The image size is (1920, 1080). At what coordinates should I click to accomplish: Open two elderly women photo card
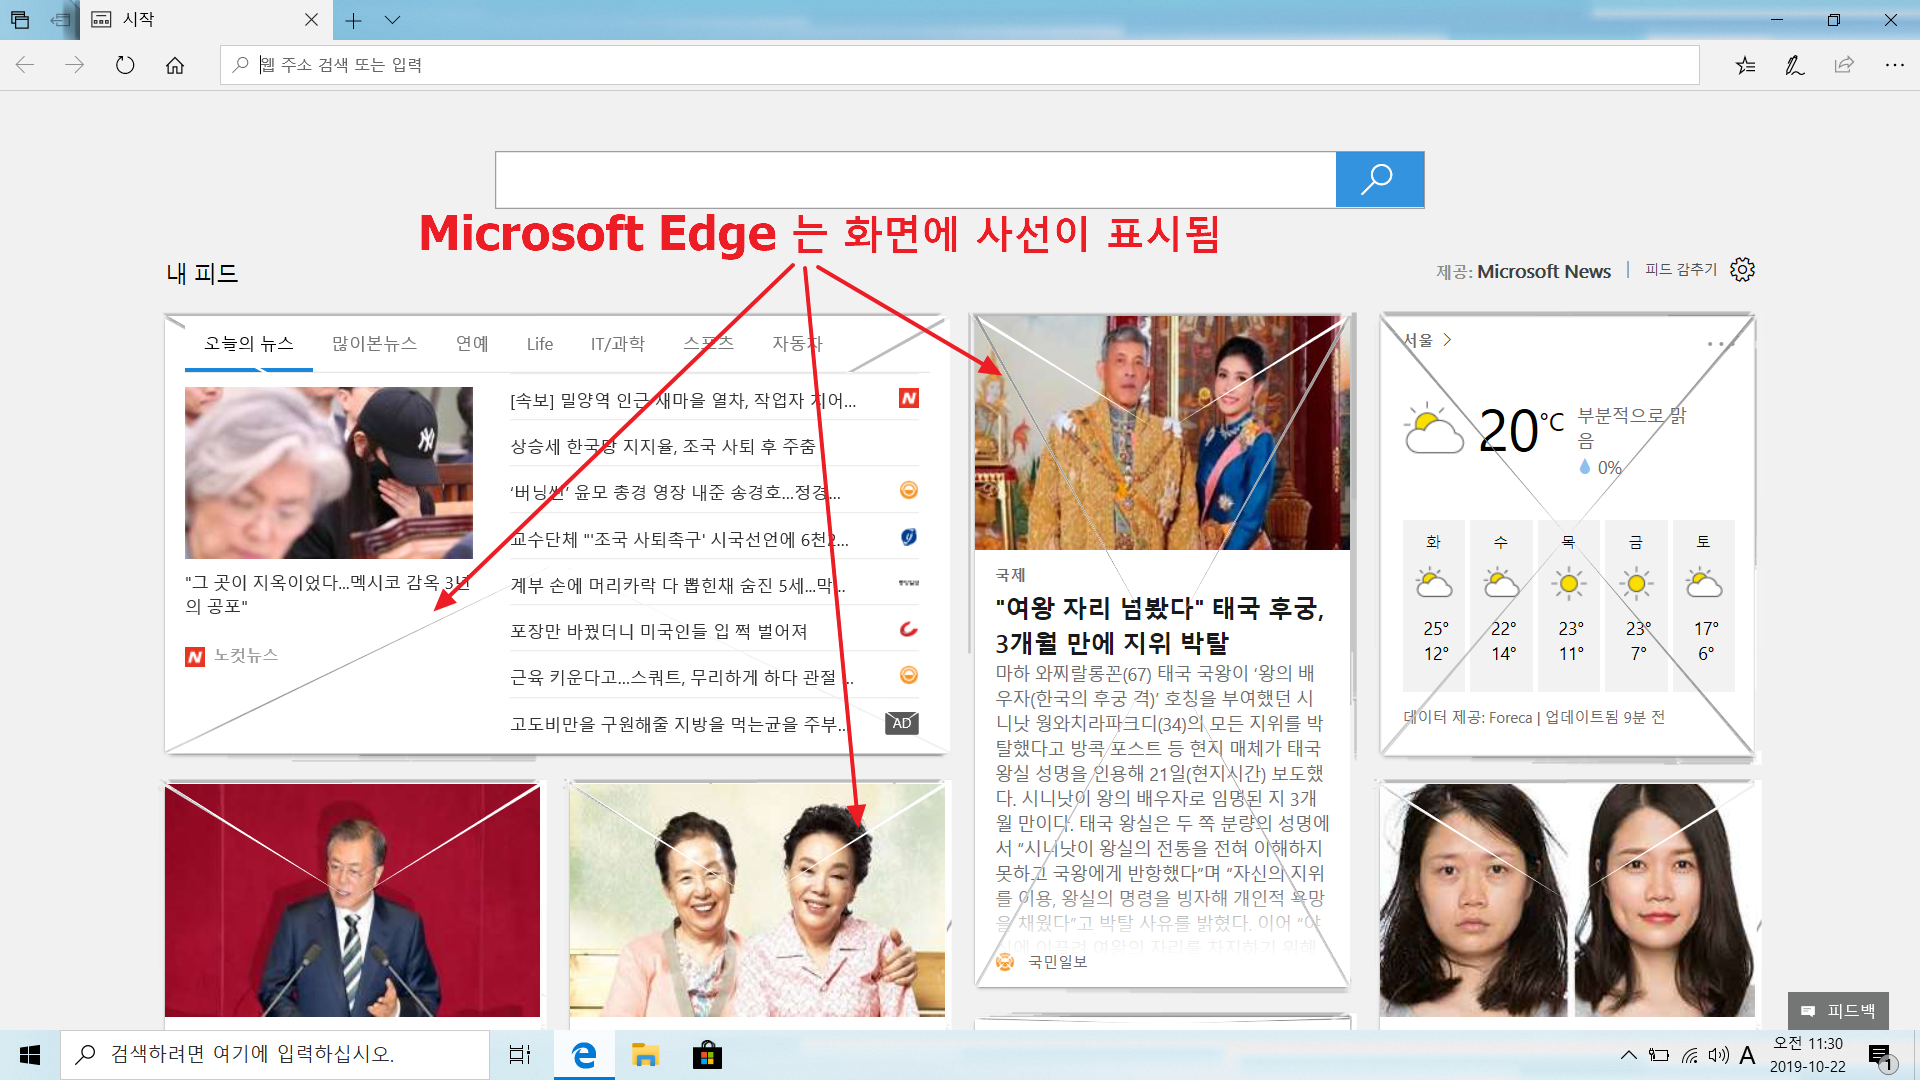757,900
